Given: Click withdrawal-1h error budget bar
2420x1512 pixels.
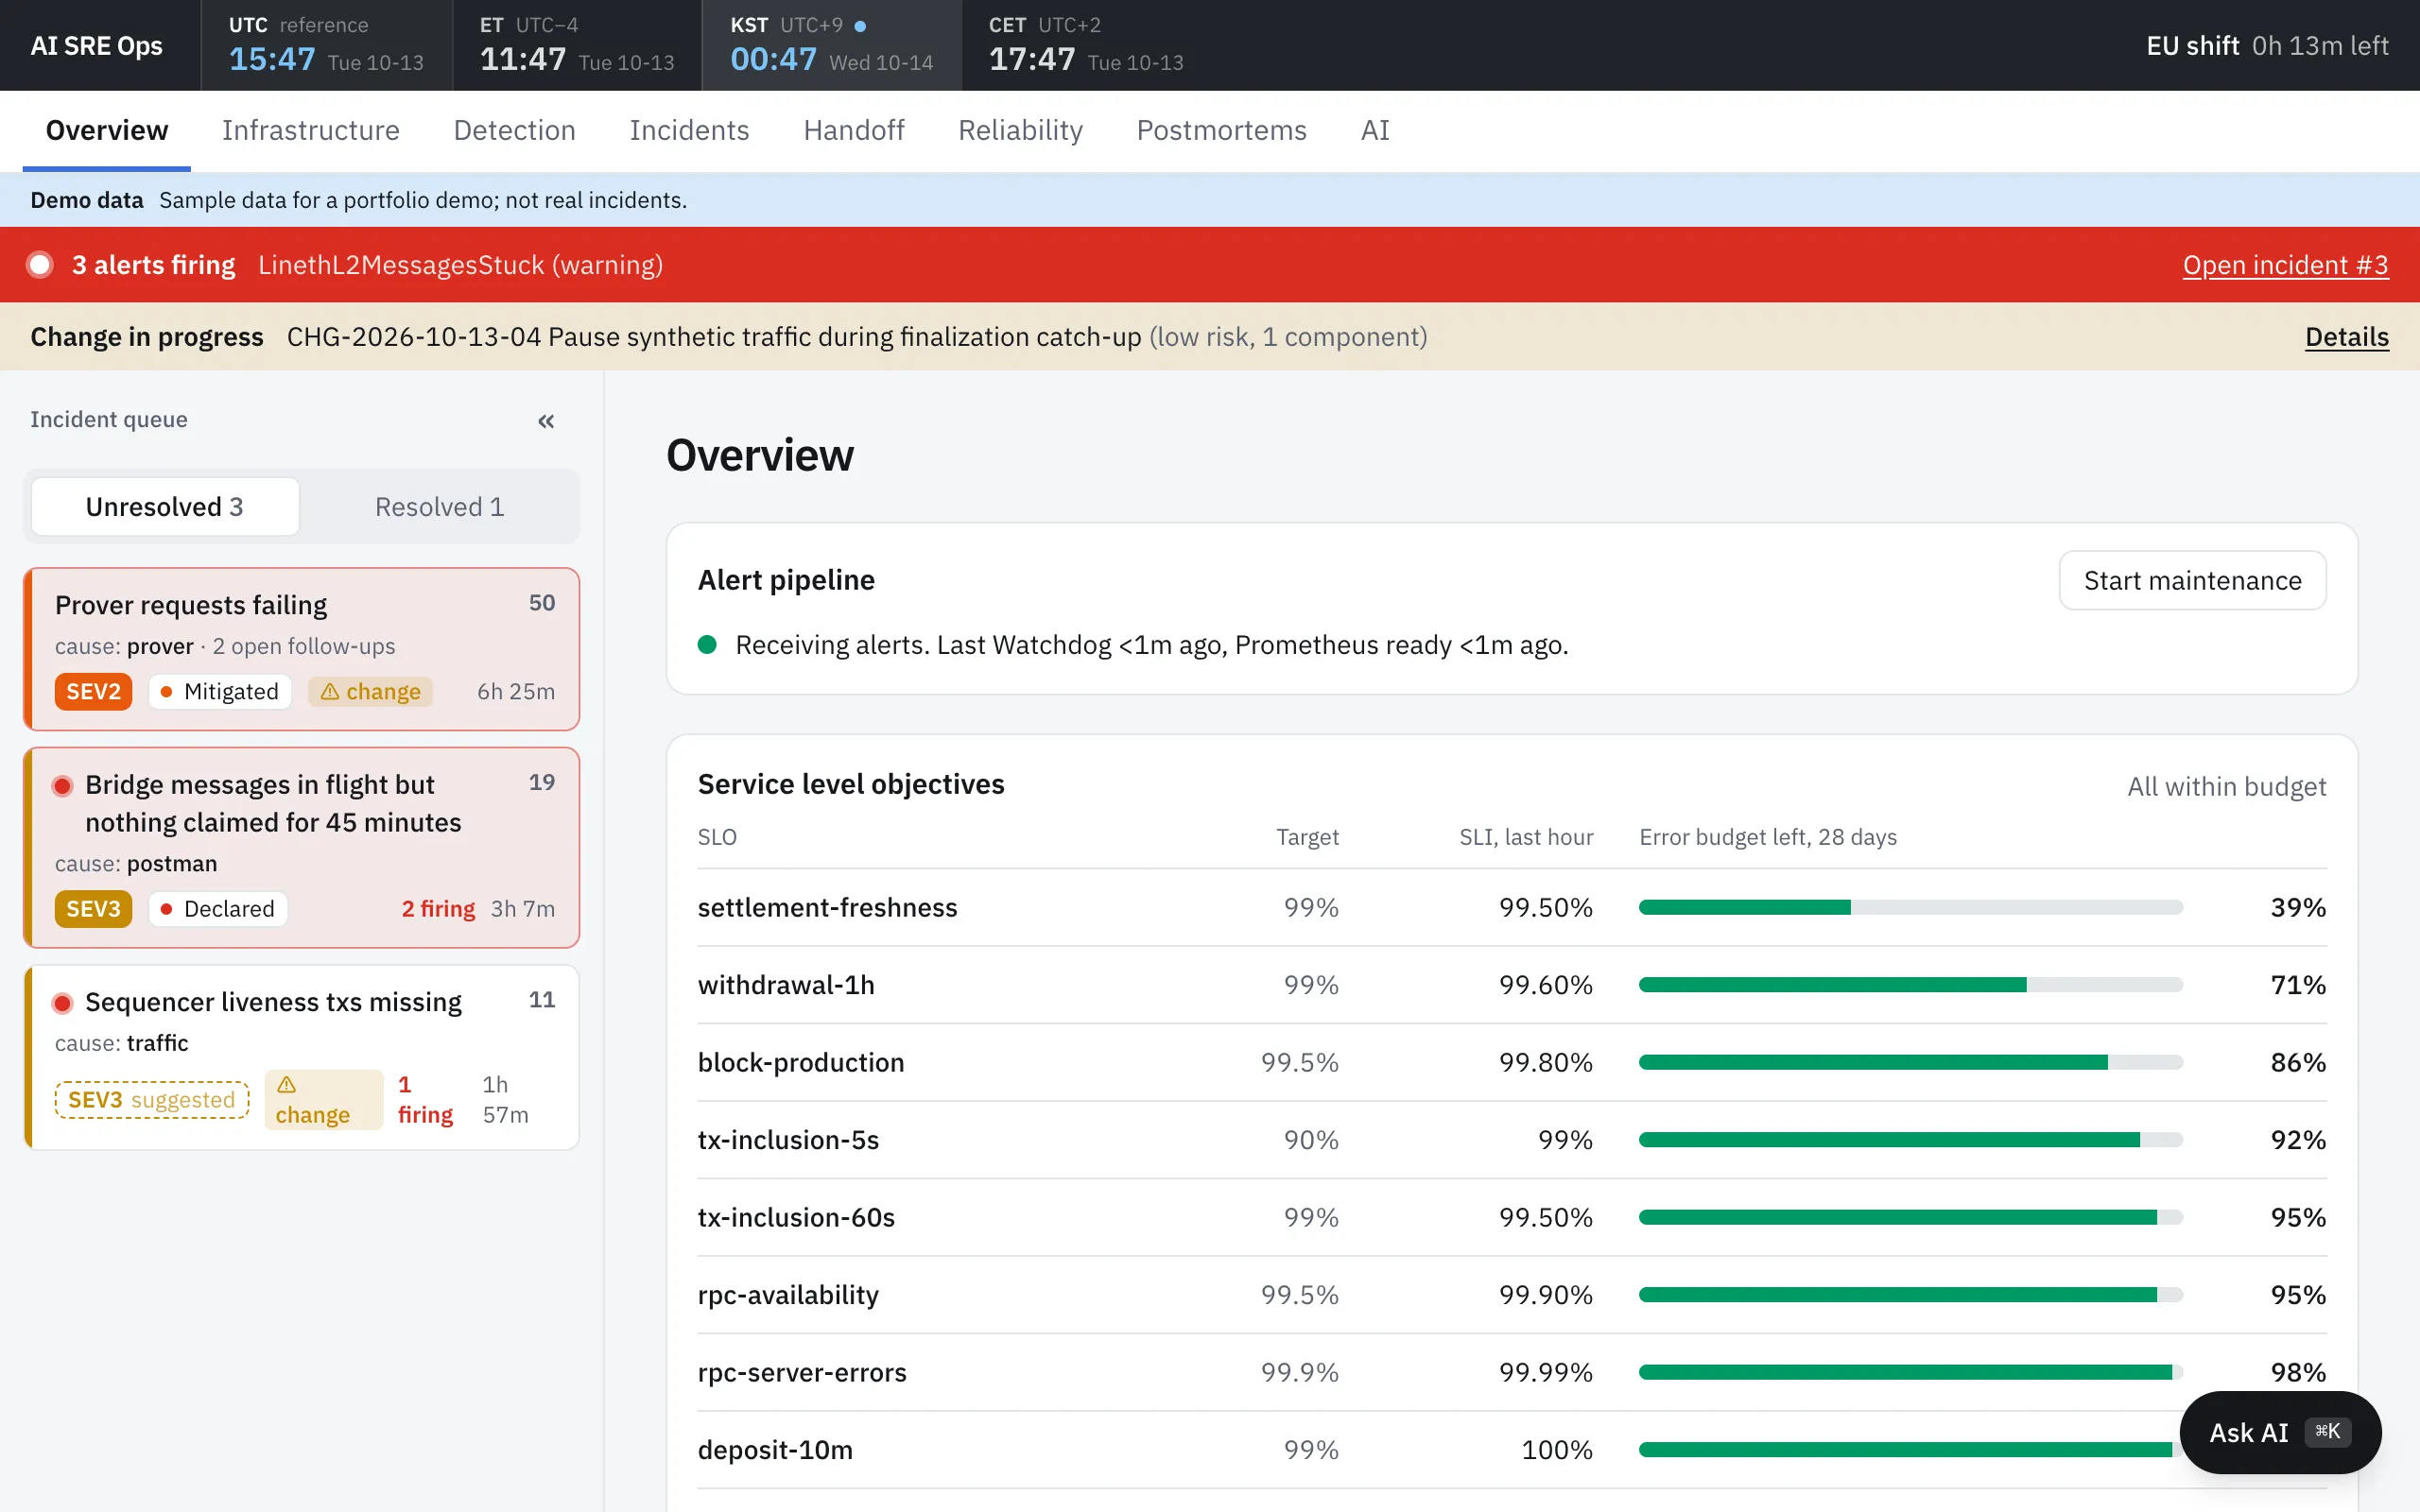Looking at the screenshot, I should [1911, 985].
